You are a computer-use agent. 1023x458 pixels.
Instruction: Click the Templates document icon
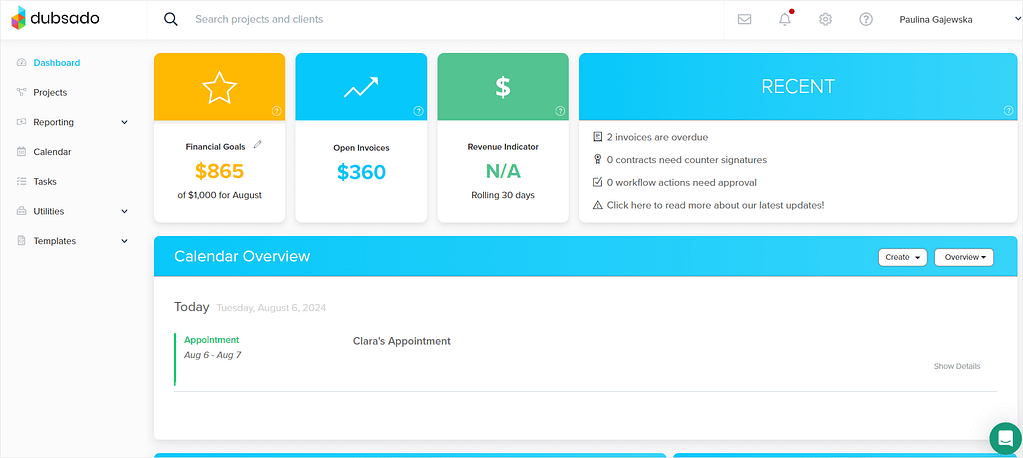point(21,241)
